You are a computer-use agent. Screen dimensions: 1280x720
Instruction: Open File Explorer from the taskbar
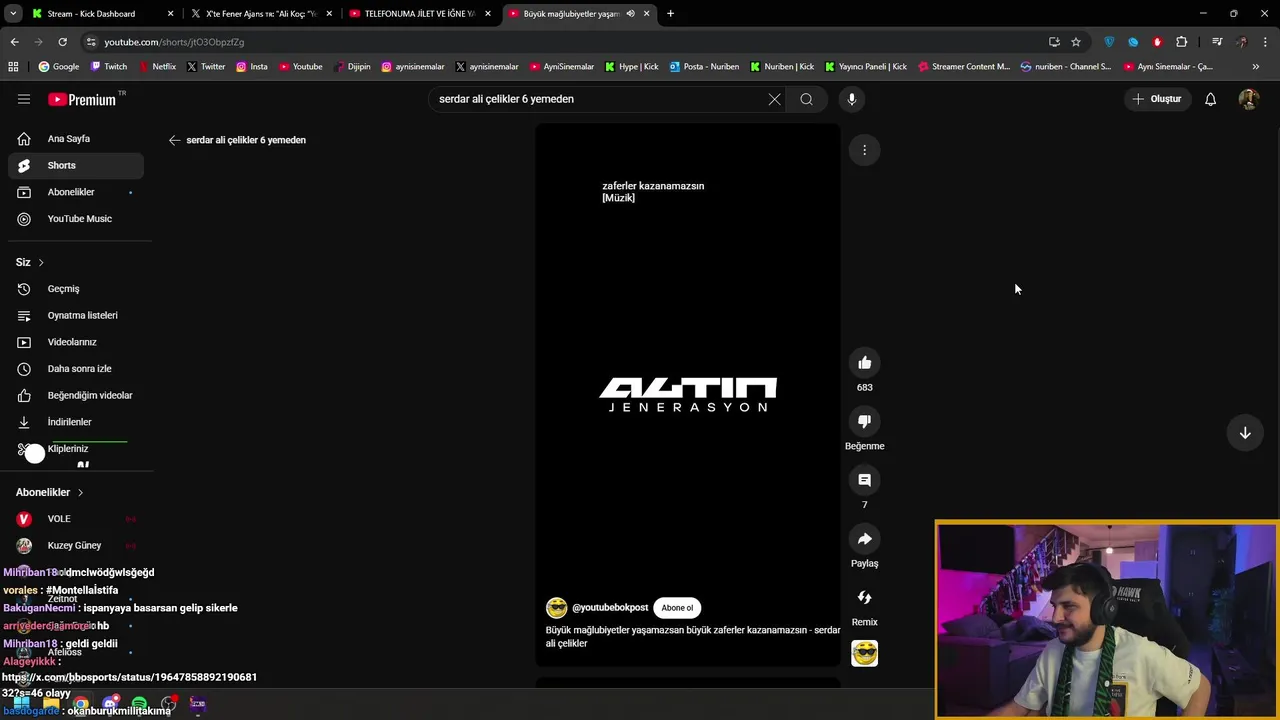pos(51,704)
